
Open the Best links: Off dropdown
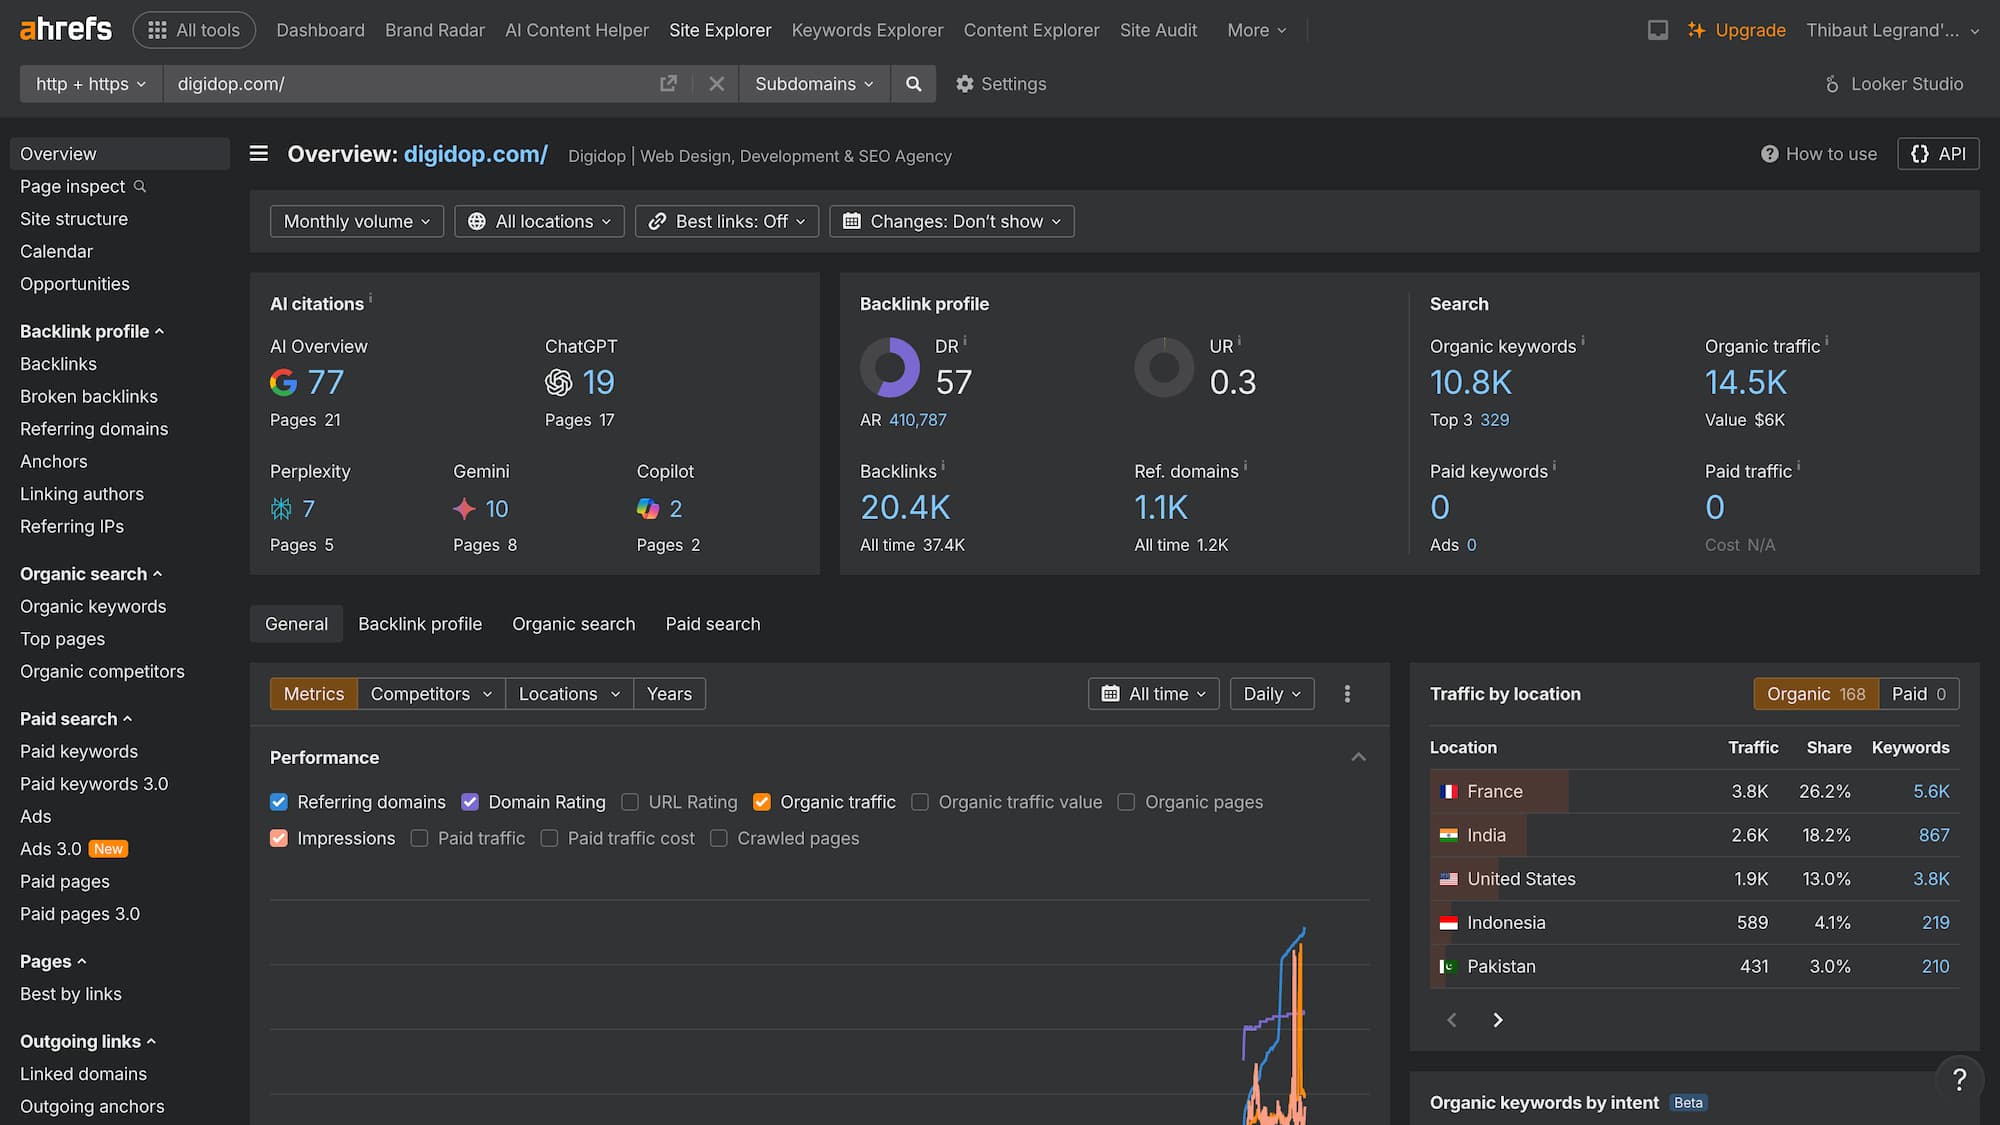(x=727, y=221)
